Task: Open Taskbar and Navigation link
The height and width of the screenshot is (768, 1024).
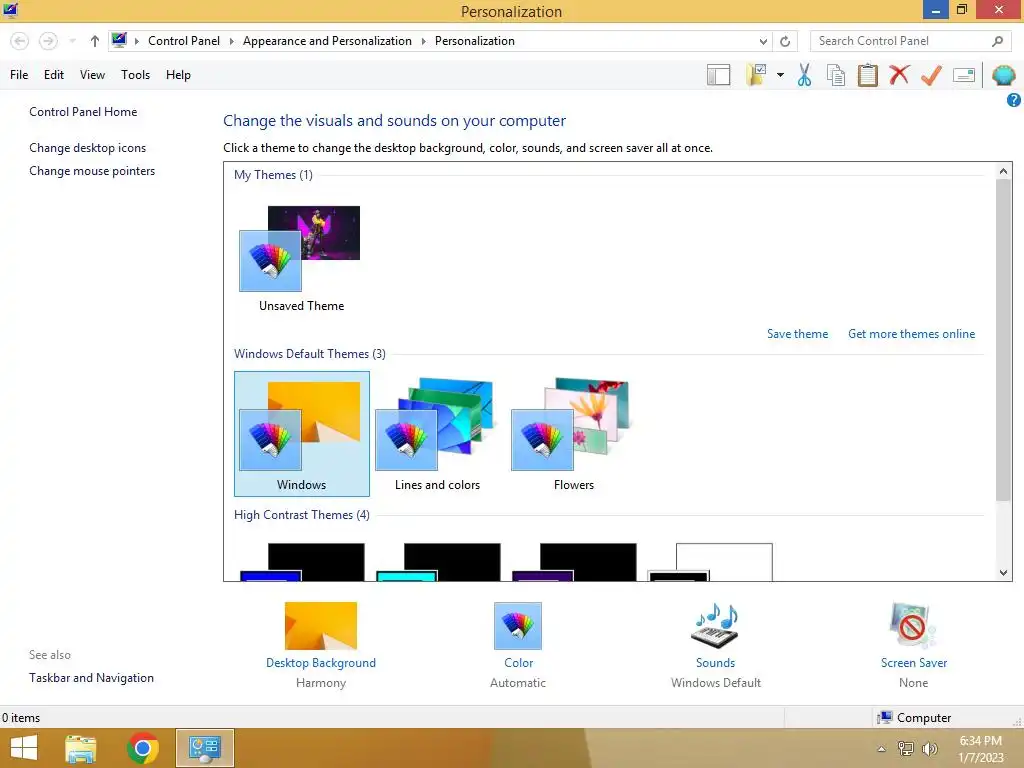Action: tap(91, 678)
